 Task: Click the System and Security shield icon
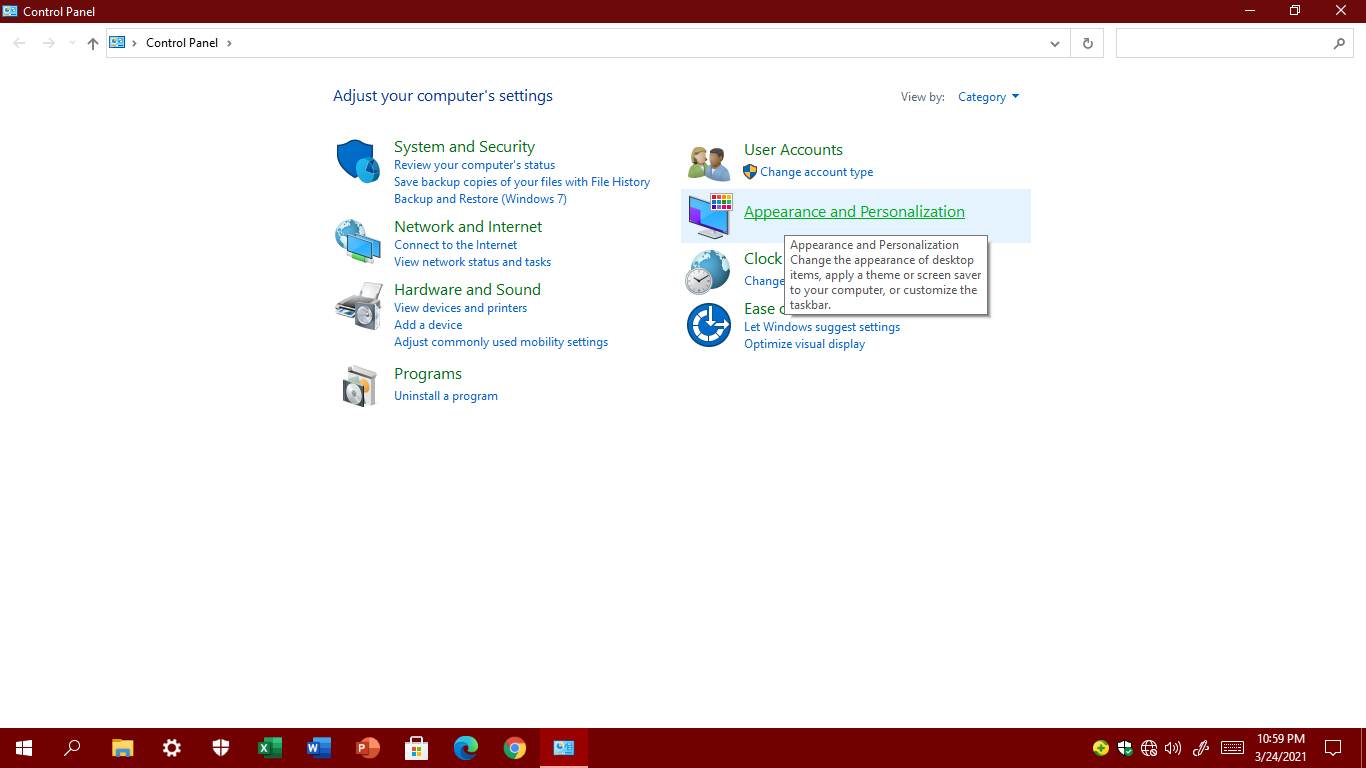tap(357, 161)
